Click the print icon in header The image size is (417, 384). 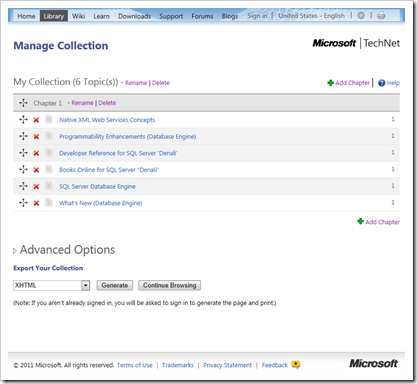coord(381,16)
